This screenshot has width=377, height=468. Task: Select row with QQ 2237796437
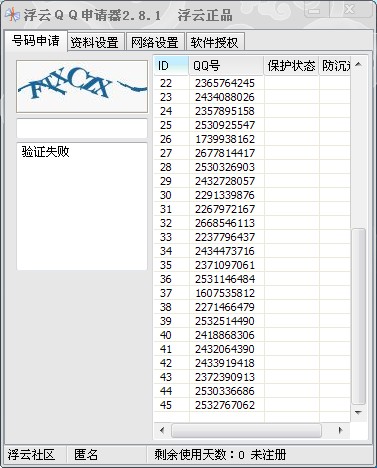[252, 237]
